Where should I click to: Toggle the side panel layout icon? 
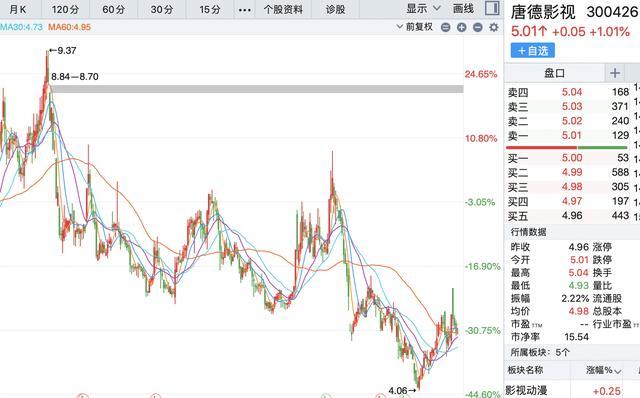pos(492,8)
